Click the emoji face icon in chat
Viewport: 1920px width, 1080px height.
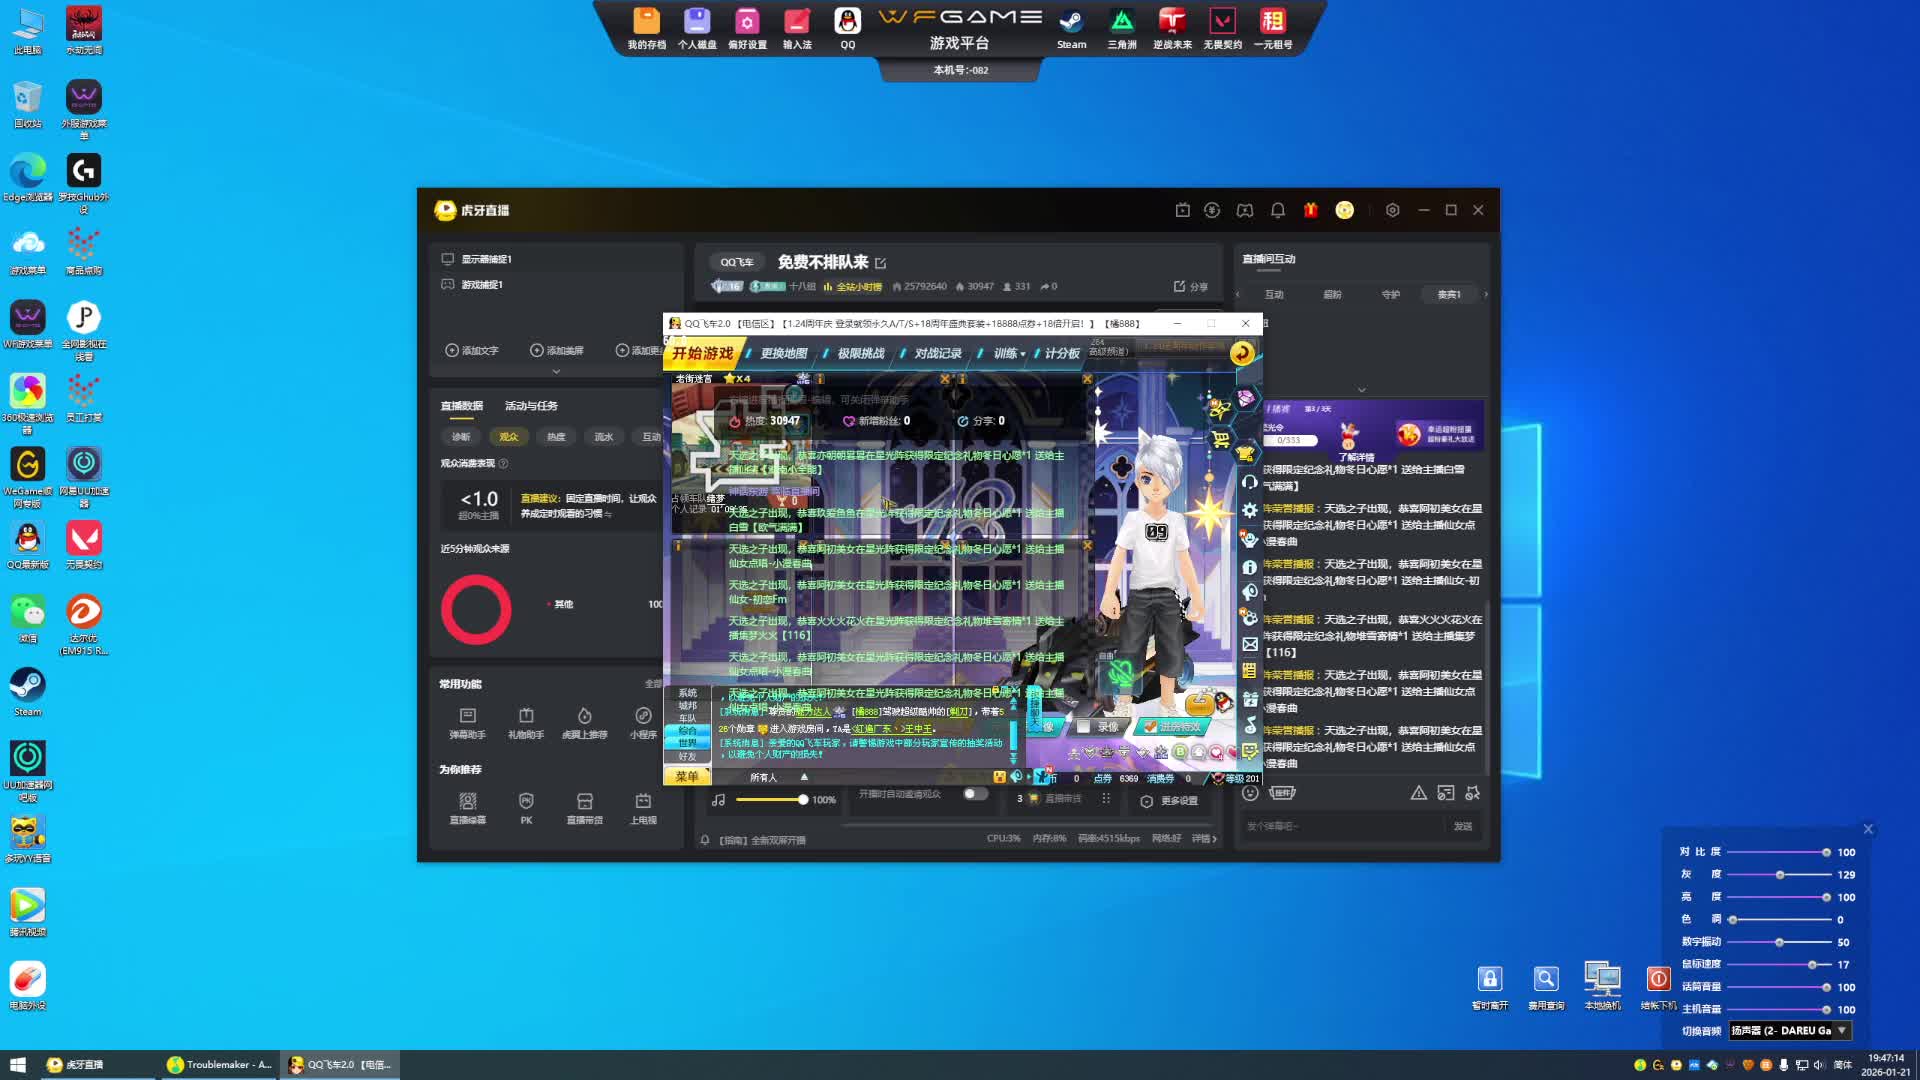(1250, 793)
